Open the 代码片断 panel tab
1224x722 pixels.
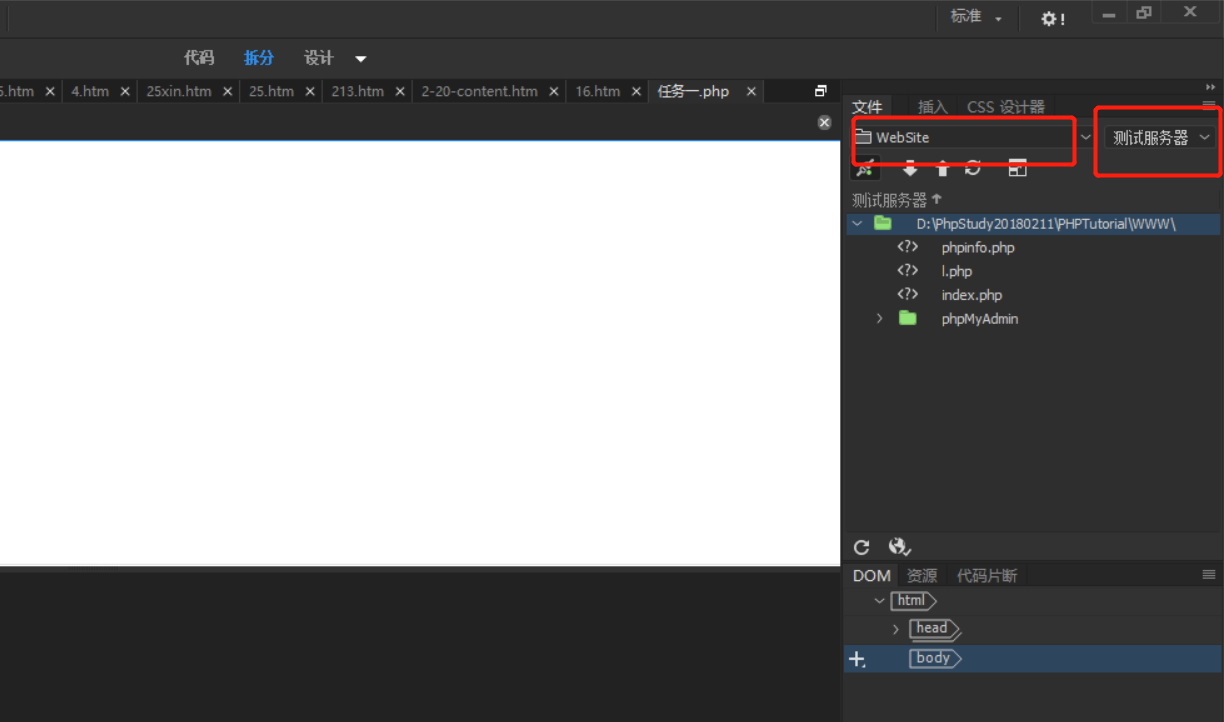987,576
